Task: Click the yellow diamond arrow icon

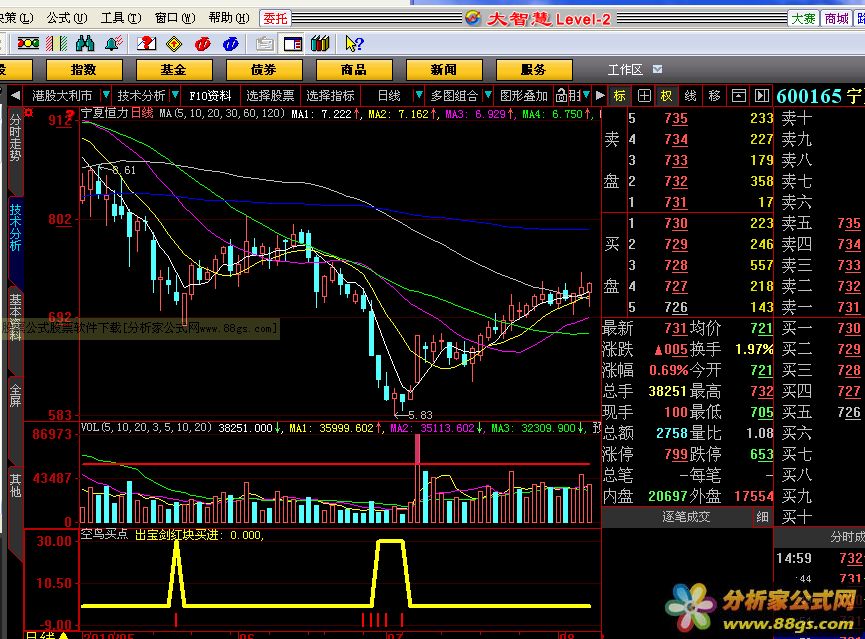Action: (174, 44)
